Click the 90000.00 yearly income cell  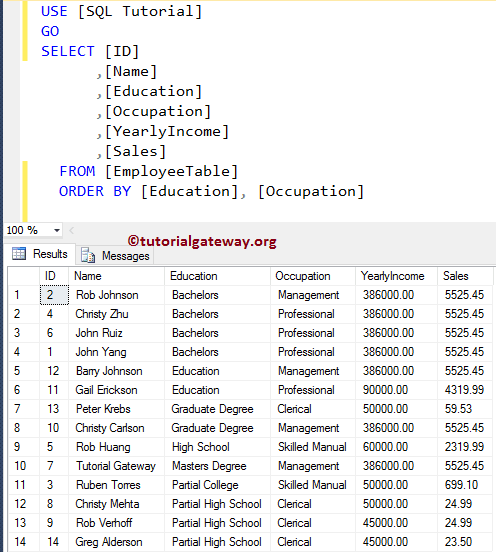[x=396, y=390]
